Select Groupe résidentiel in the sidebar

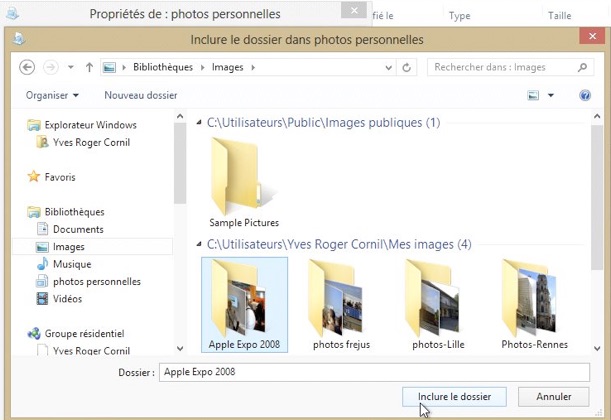[x=84, y=334]
